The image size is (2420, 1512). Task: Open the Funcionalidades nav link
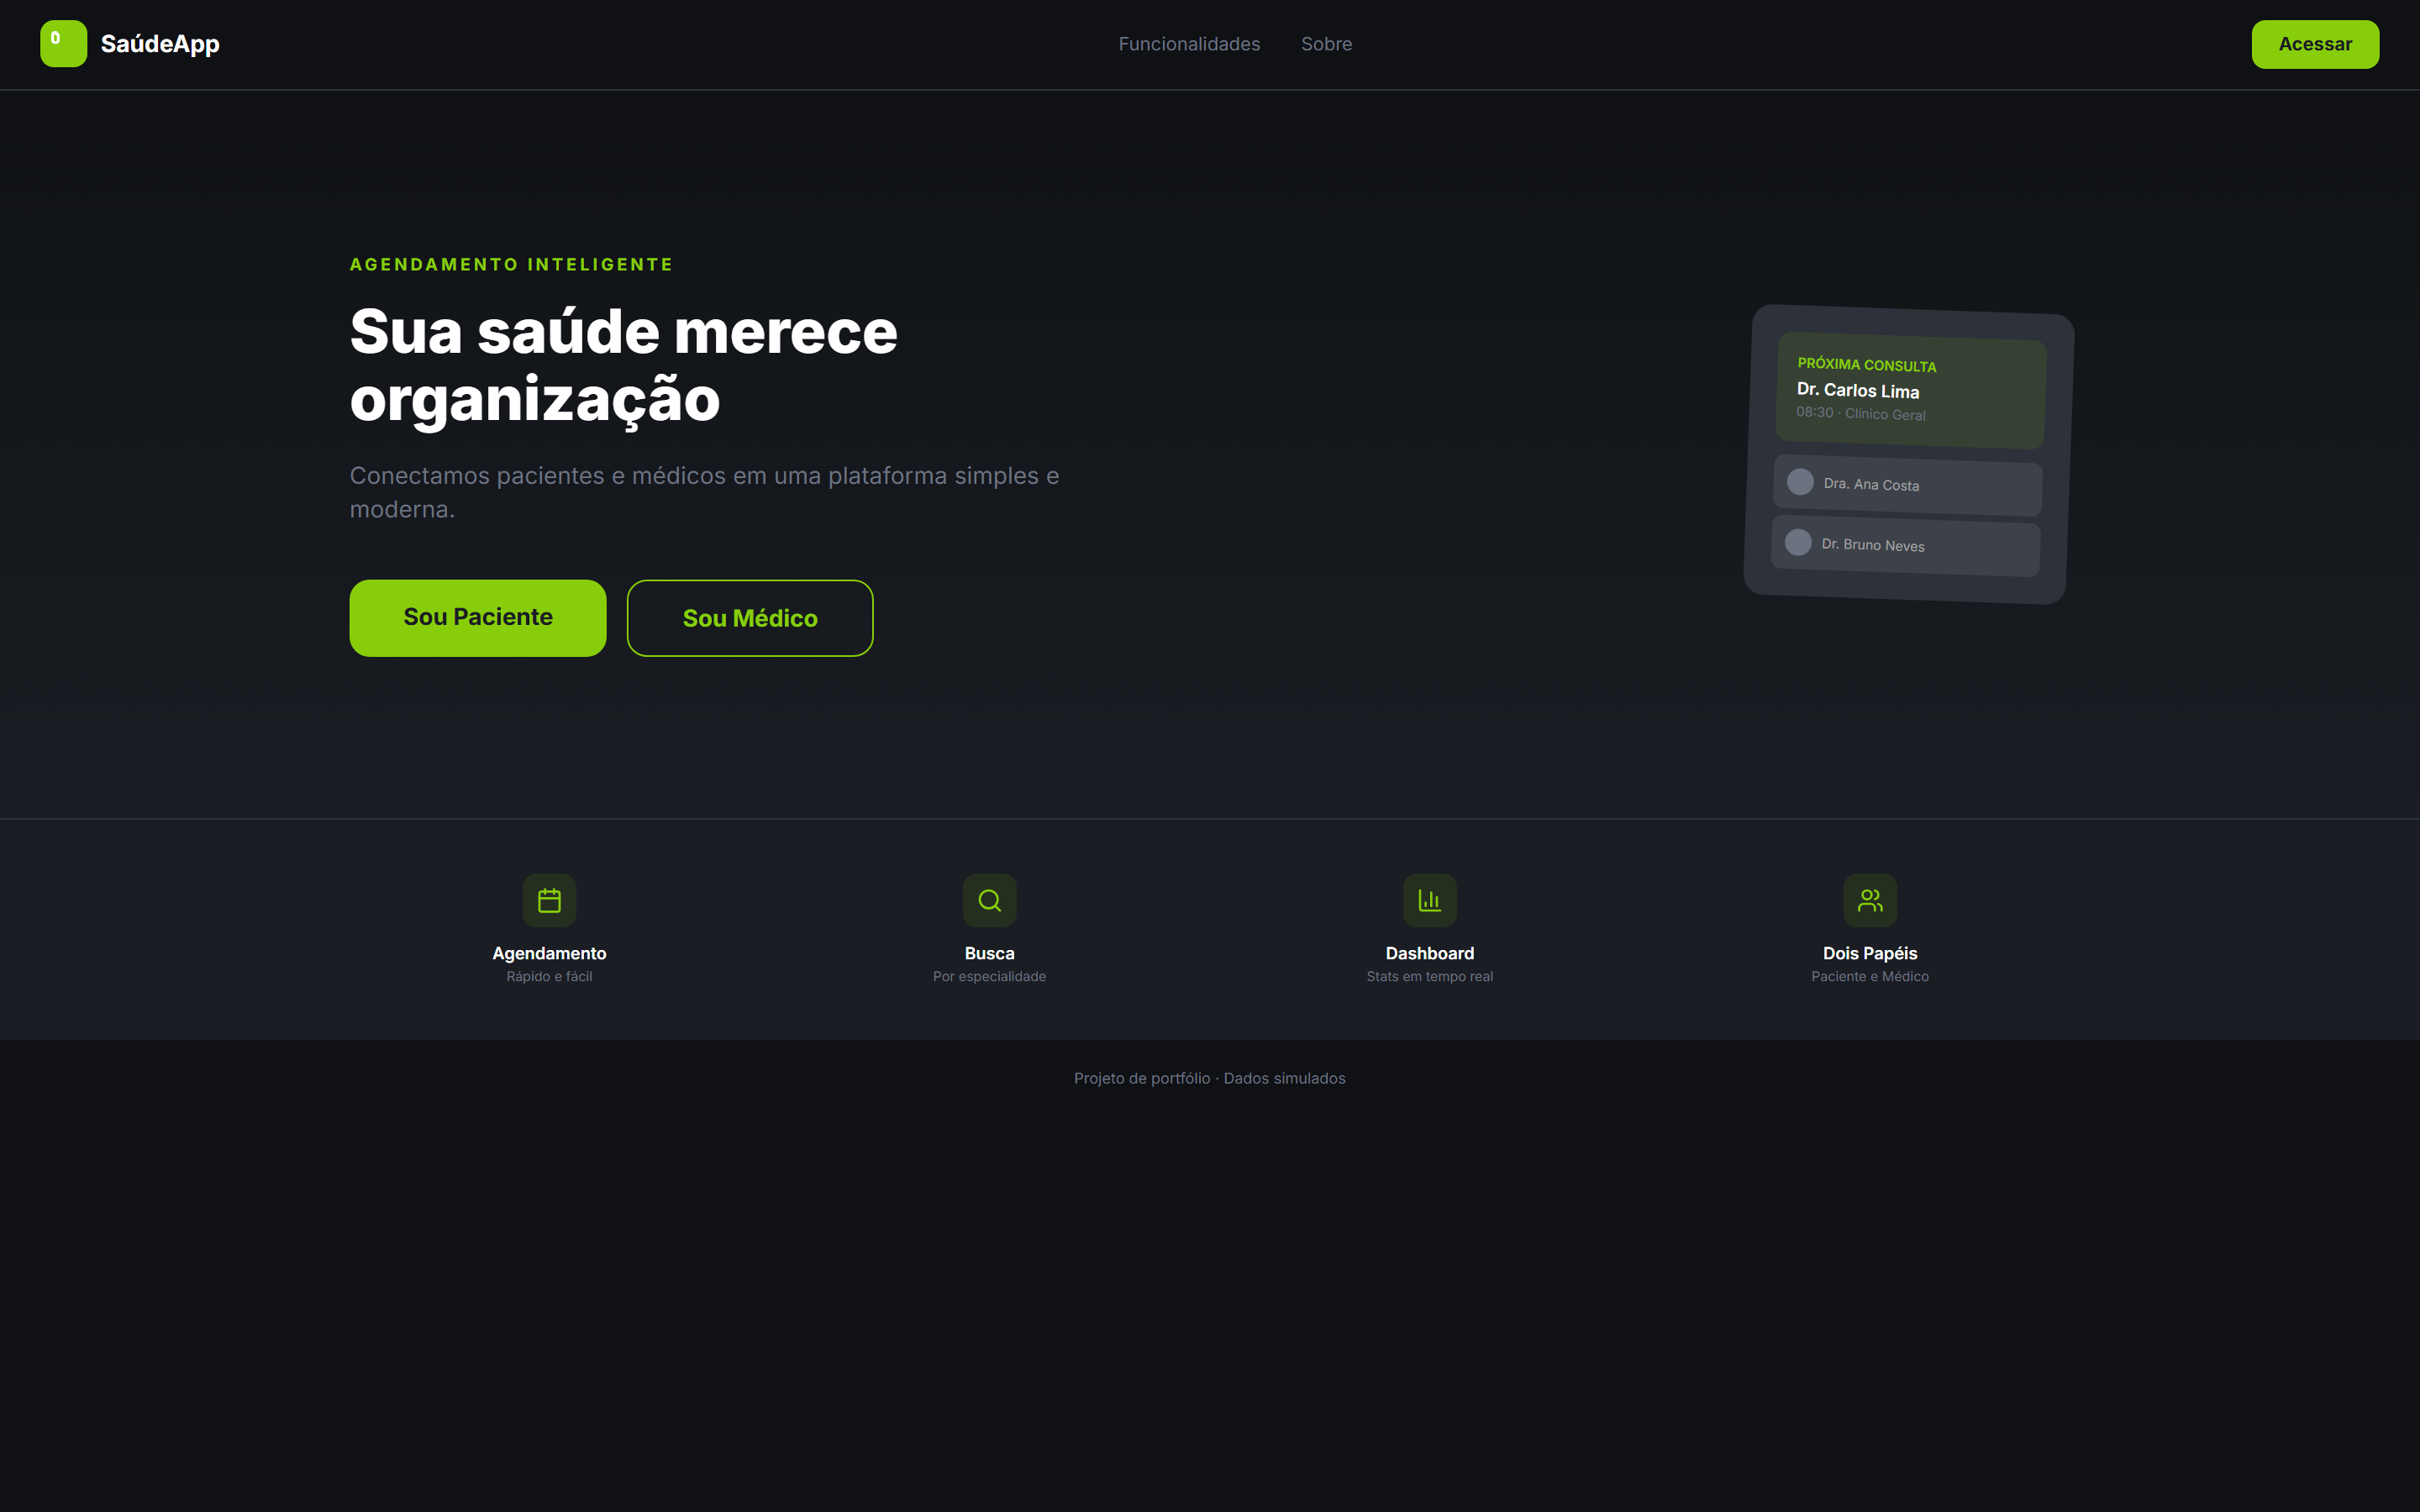(x=1189, y=44)
